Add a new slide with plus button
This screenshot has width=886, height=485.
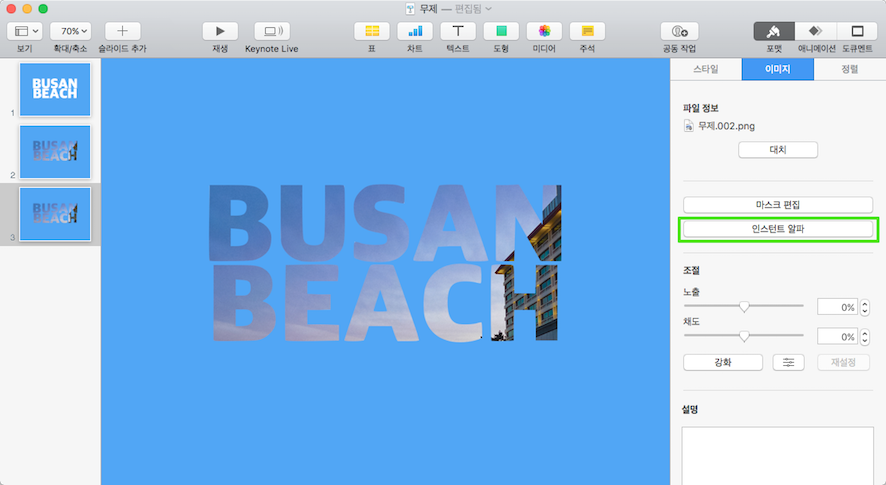pyautogui.click(x=123, y=31)
